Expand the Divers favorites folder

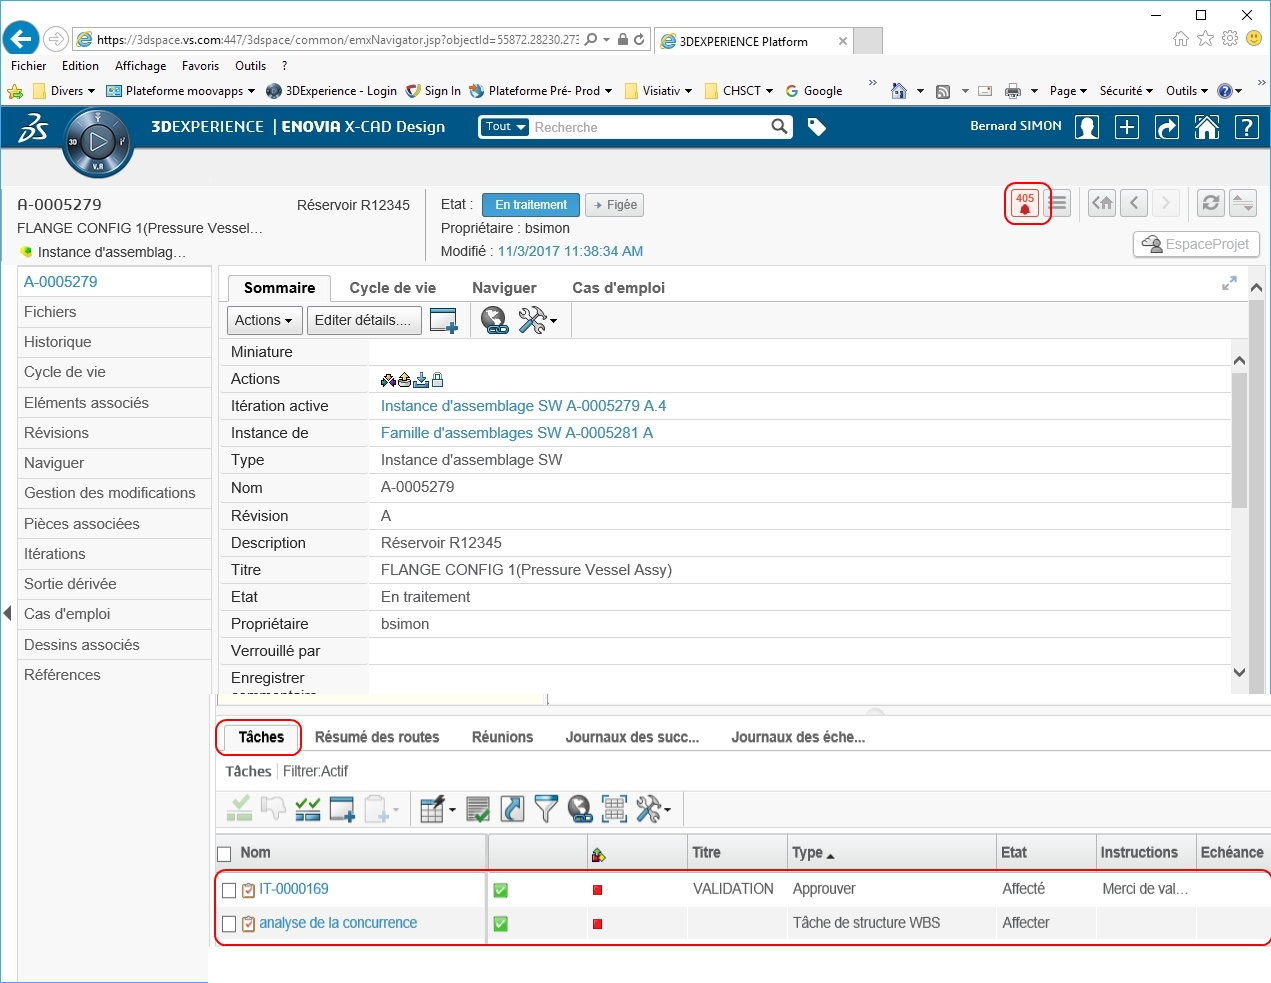[65, 91]
